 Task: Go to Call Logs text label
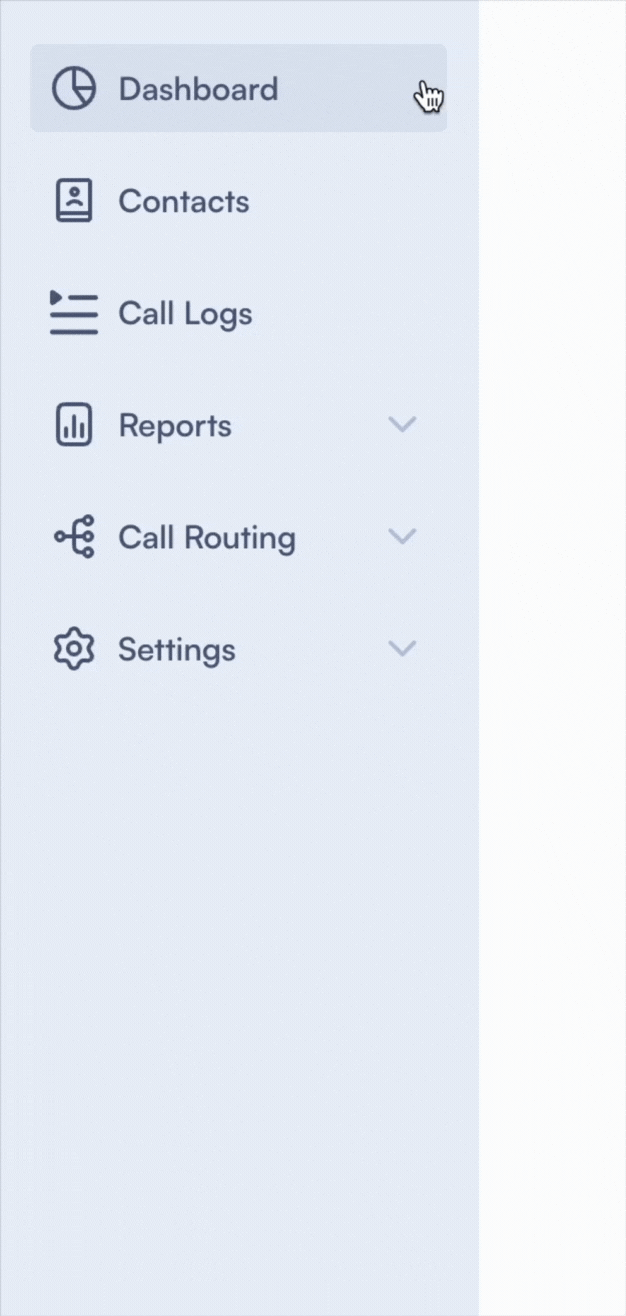click(x=185, y=313)
